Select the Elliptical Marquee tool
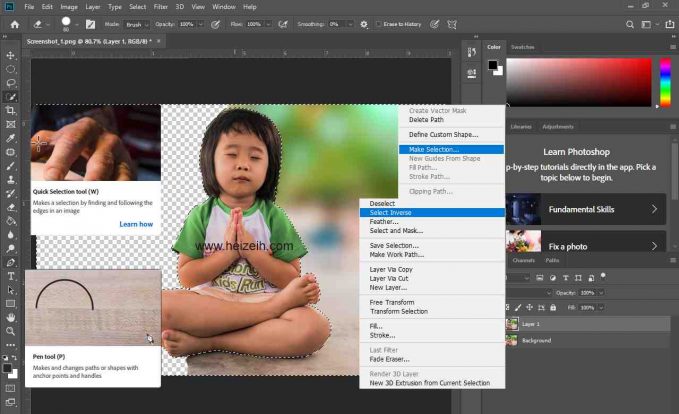 click(x=10, y=69)
